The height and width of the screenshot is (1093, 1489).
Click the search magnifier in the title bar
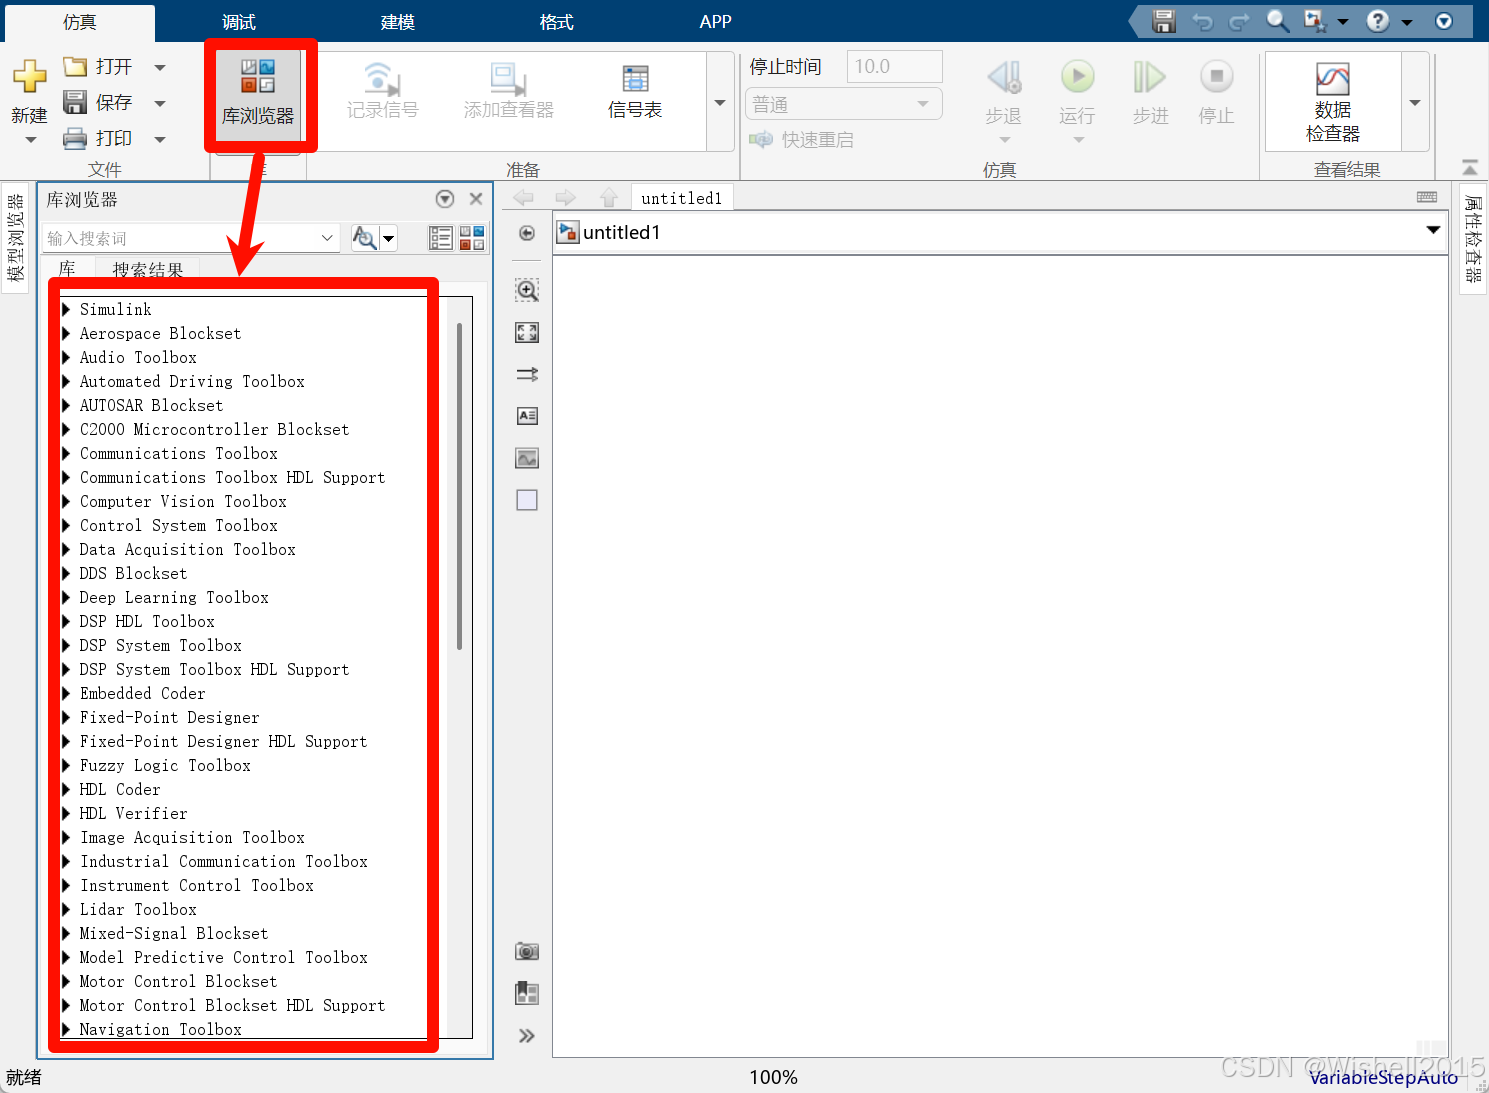point(1277,21)
